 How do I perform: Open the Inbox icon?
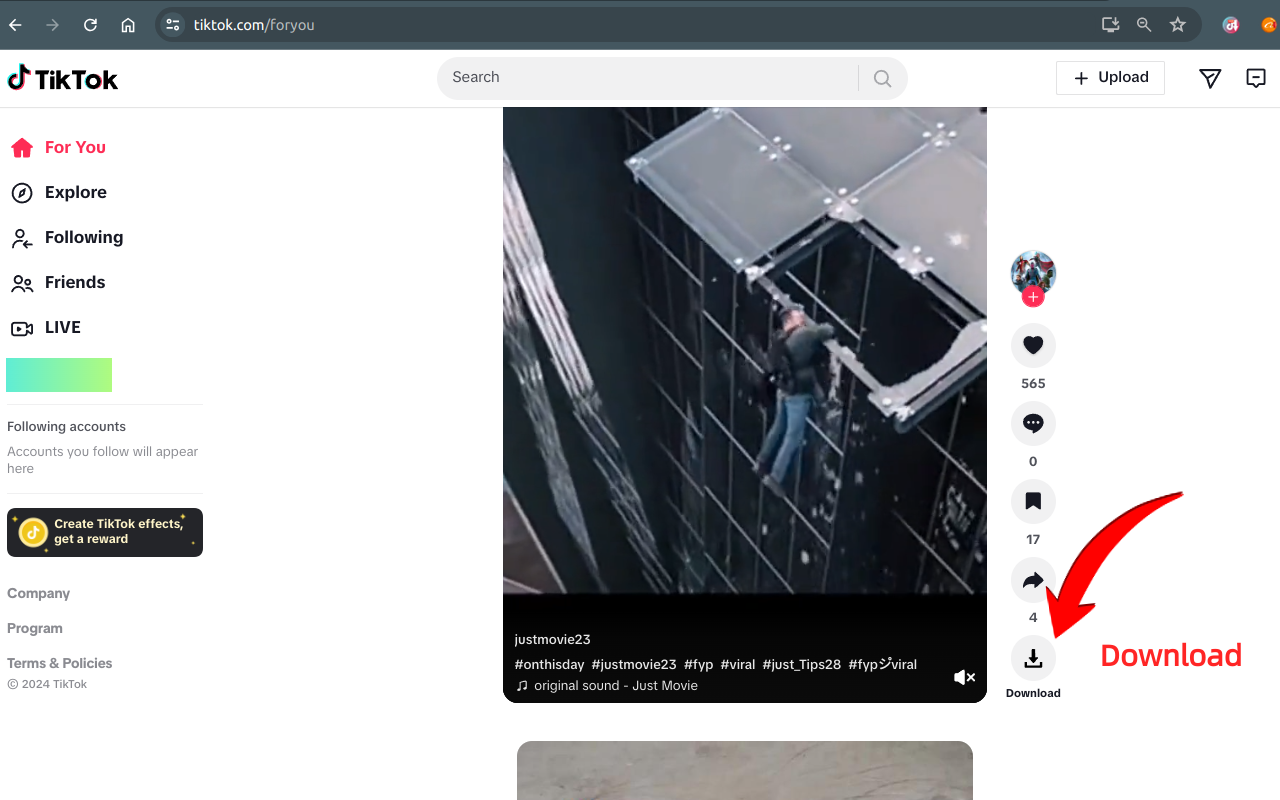point(1256,78)
